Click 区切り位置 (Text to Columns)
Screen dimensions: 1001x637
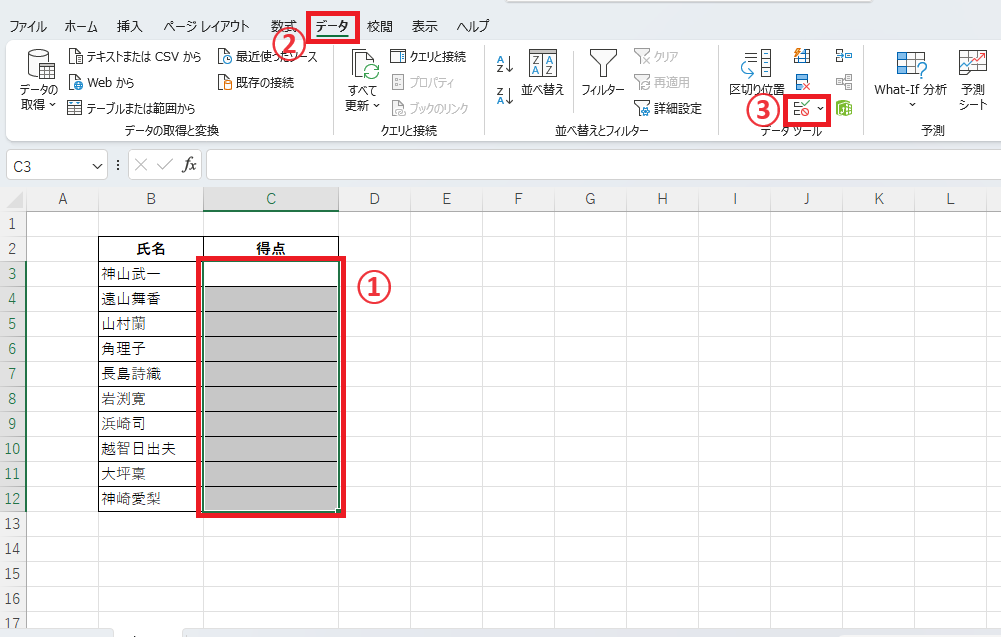point(756,73)
